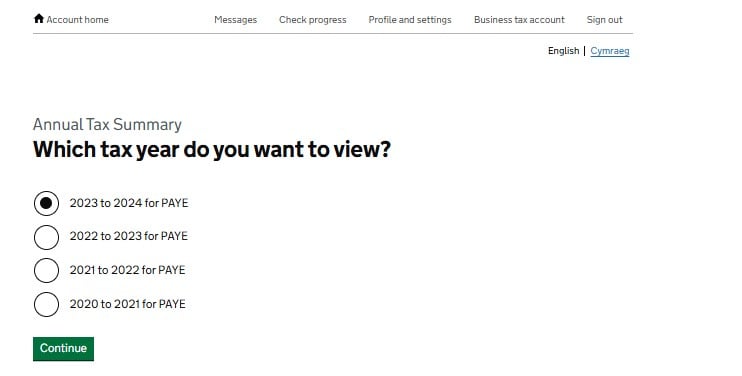Open Profile and settings
Screen dimensions: 742x376
pos(410,20)
